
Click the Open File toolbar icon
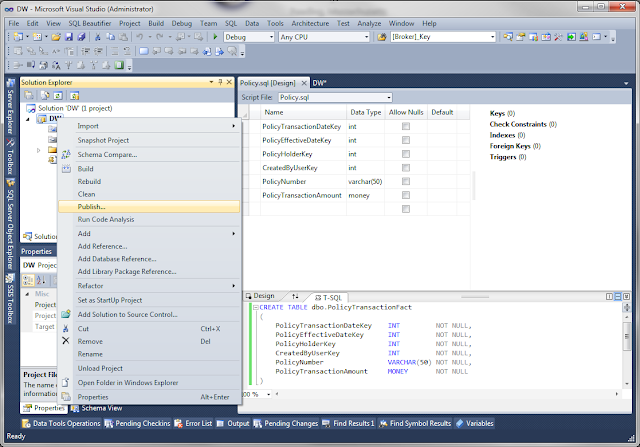(56, 37)
